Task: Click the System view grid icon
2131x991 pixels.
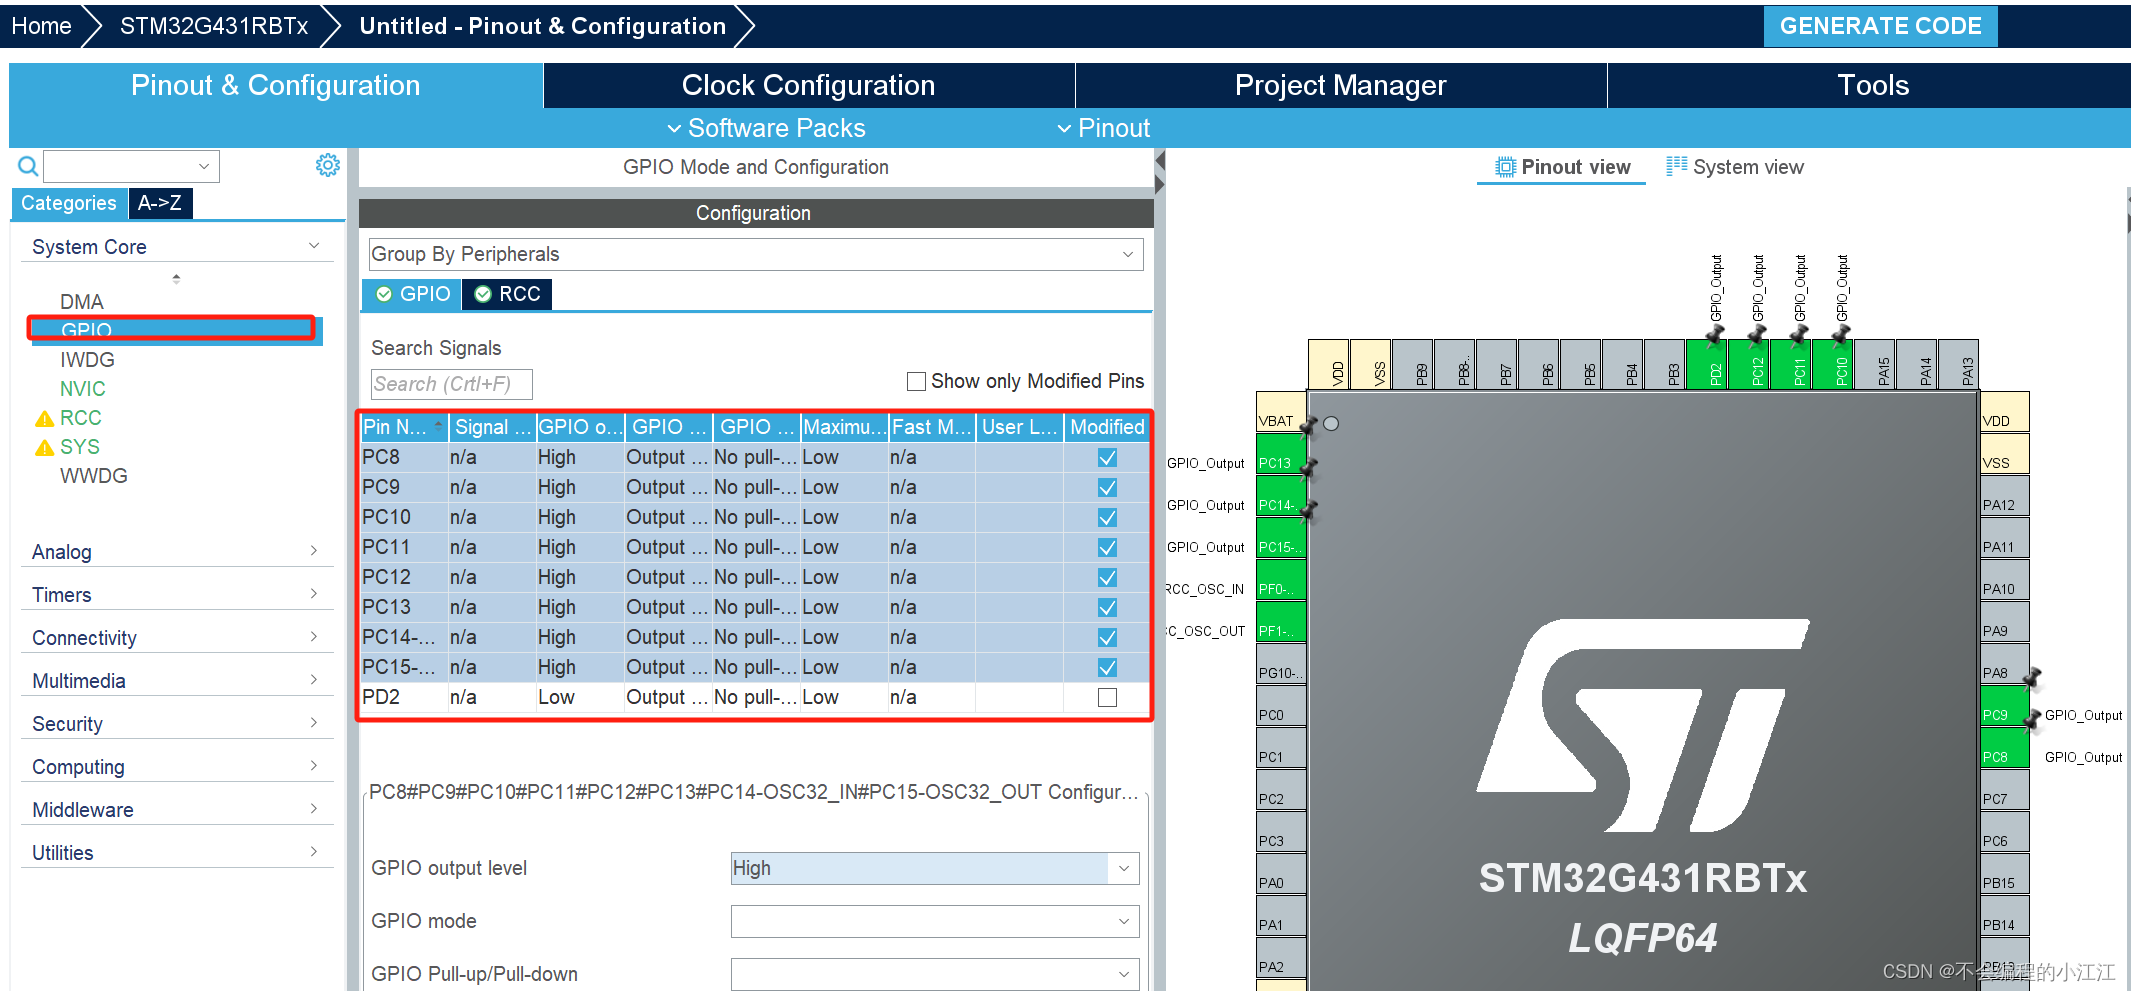Action: tap(1676, 166)
